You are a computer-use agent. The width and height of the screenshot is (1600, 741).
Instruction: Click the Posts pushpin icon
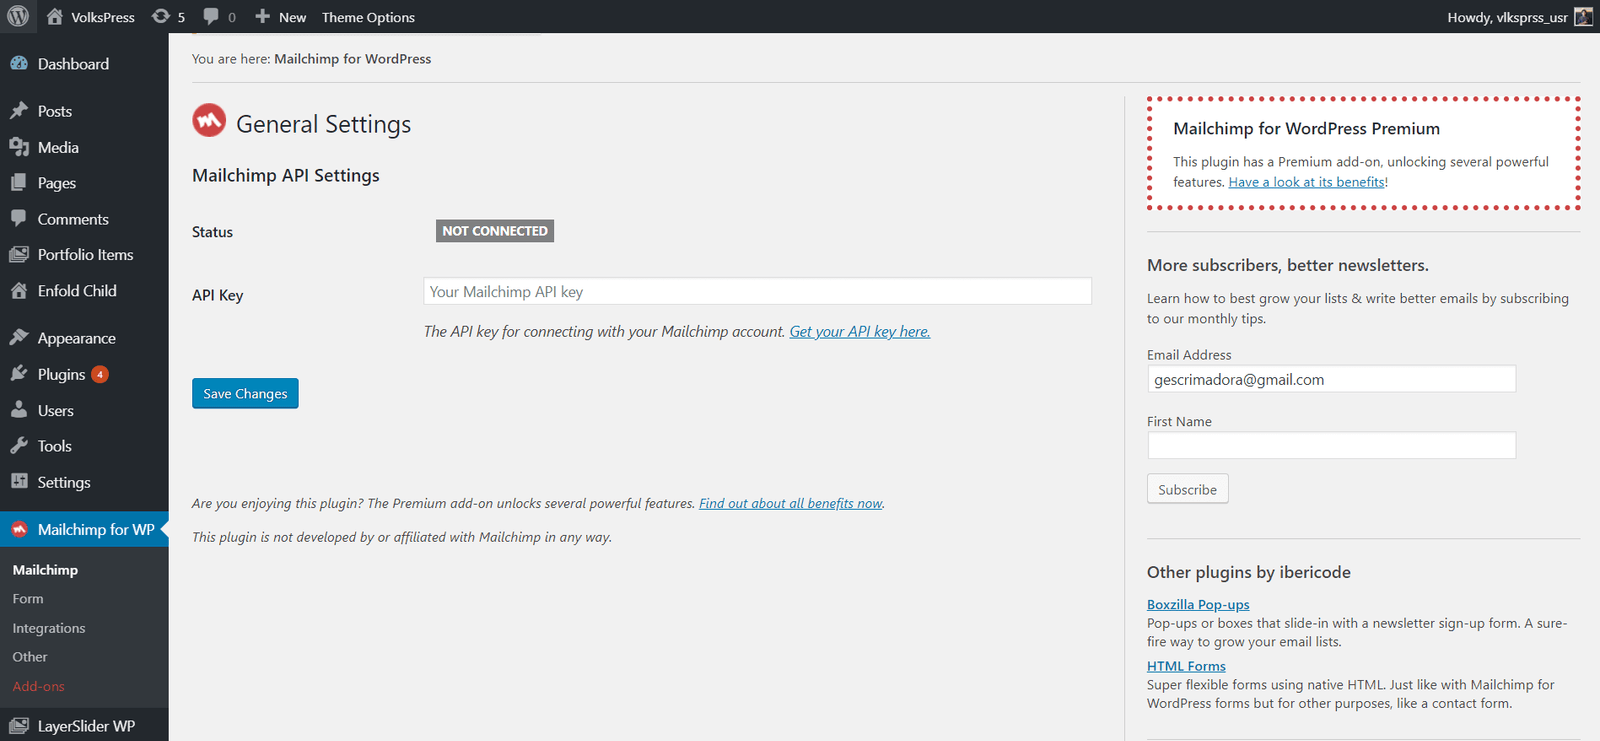(x=19, y=111)
